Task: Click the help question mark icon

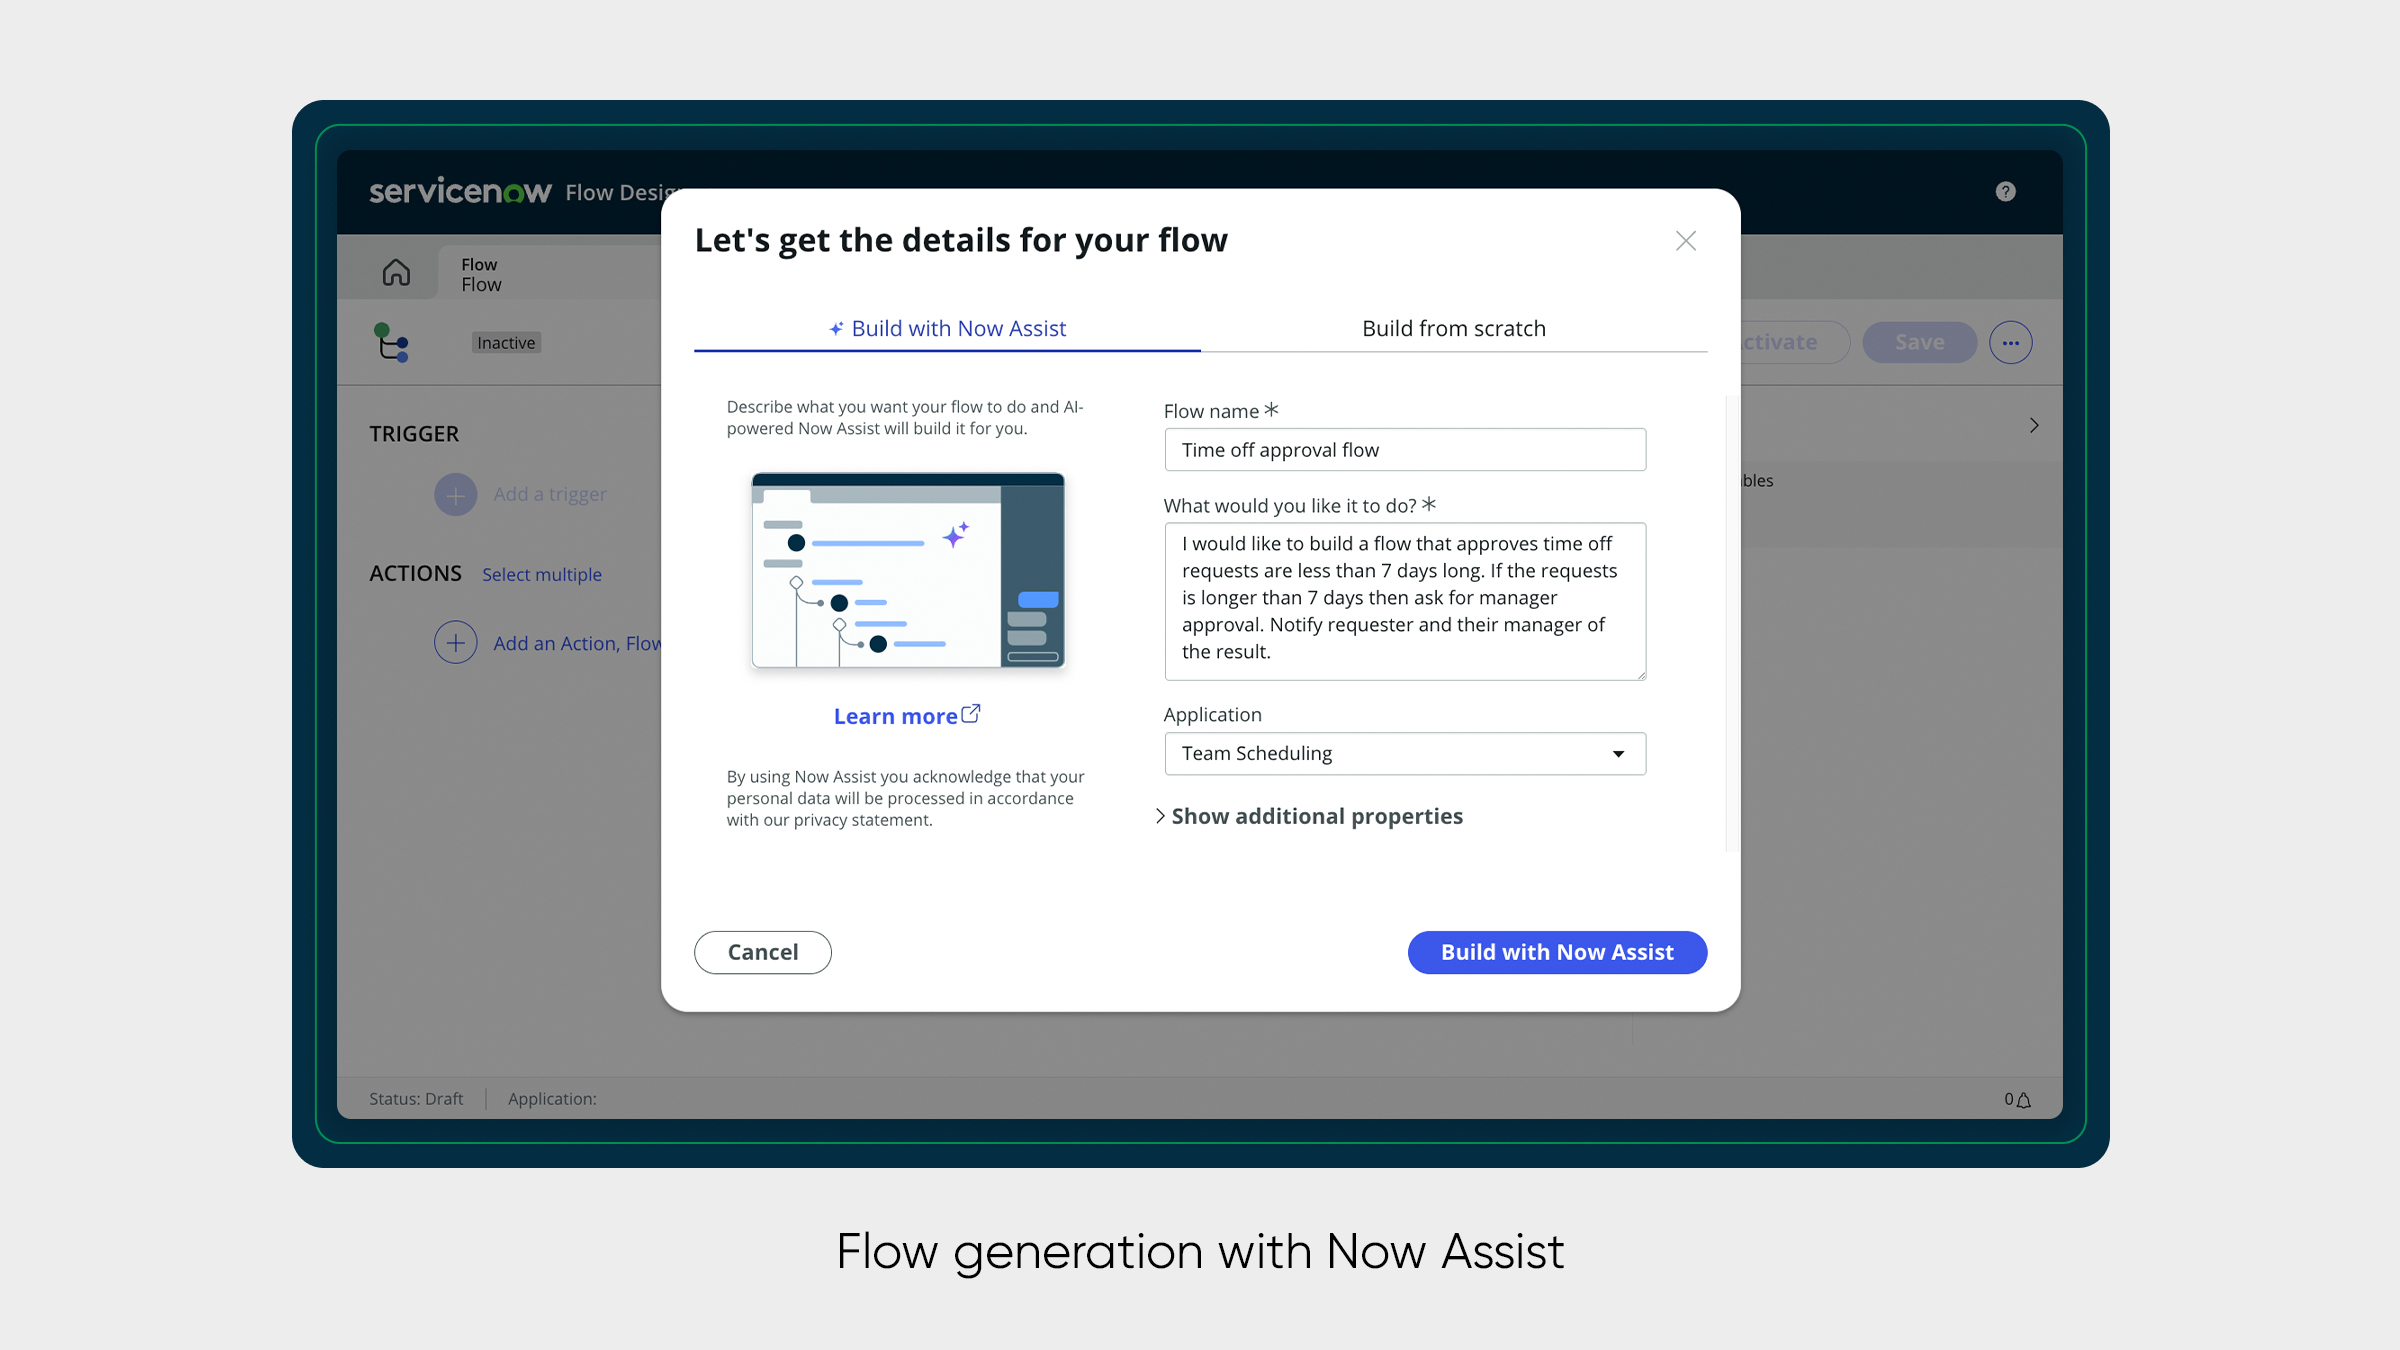Action: (2005, 191)
